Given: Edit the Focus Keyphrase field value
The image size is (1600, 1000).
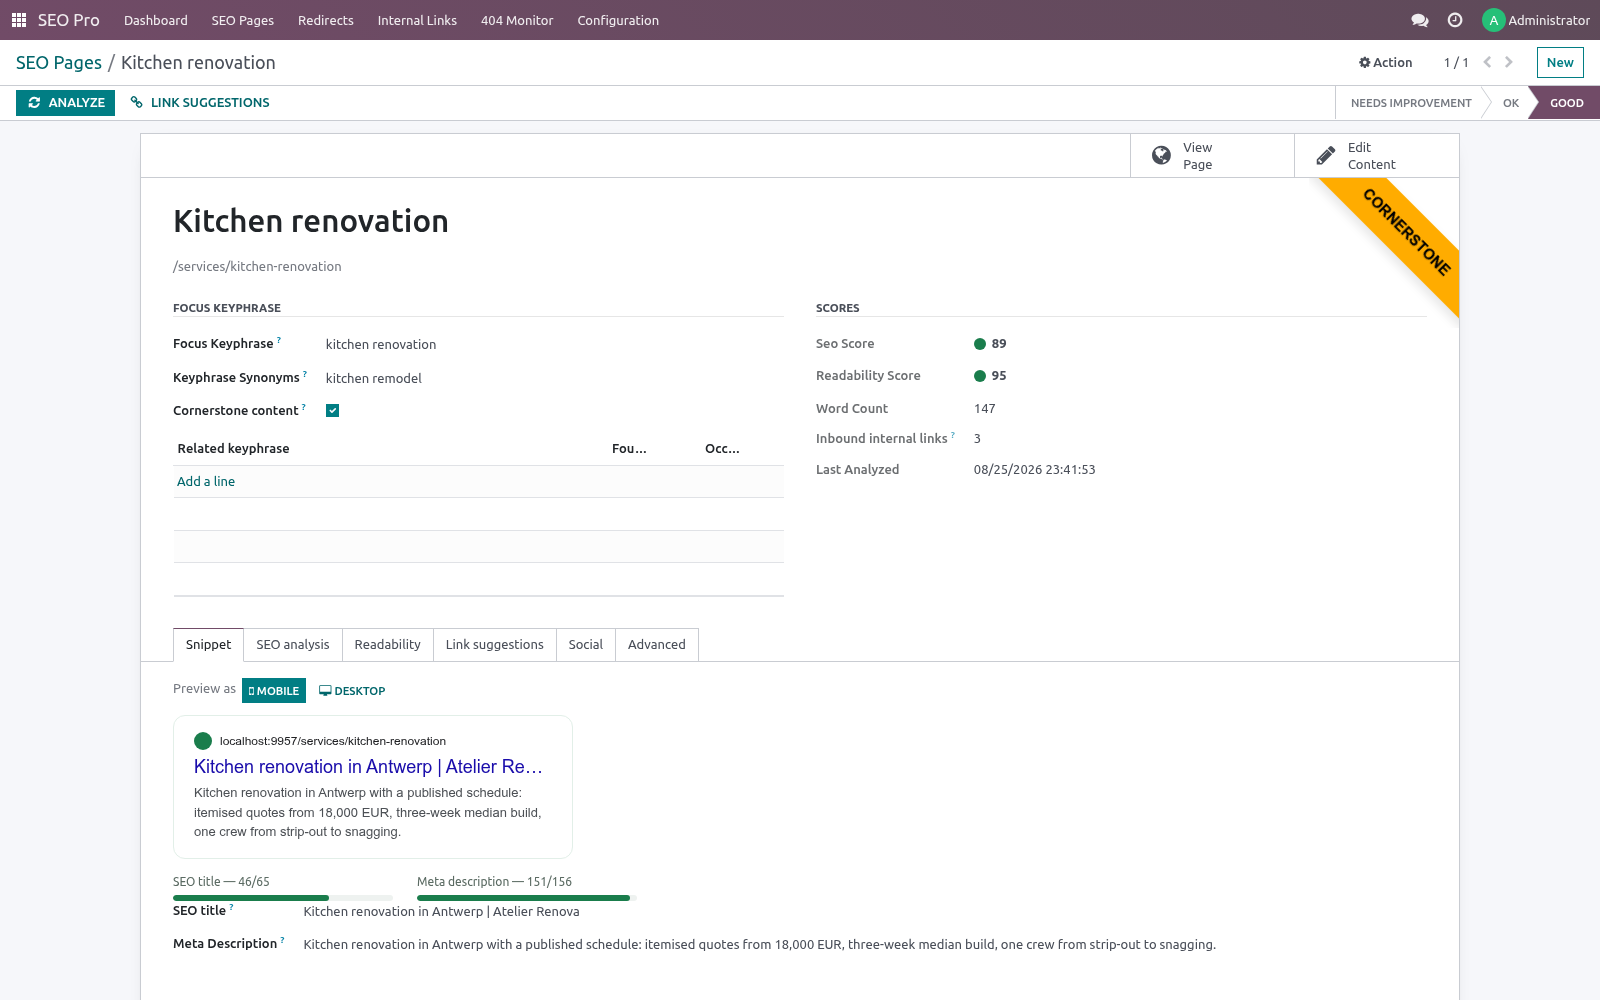Looking at the screenshot, I should point(554,344).
